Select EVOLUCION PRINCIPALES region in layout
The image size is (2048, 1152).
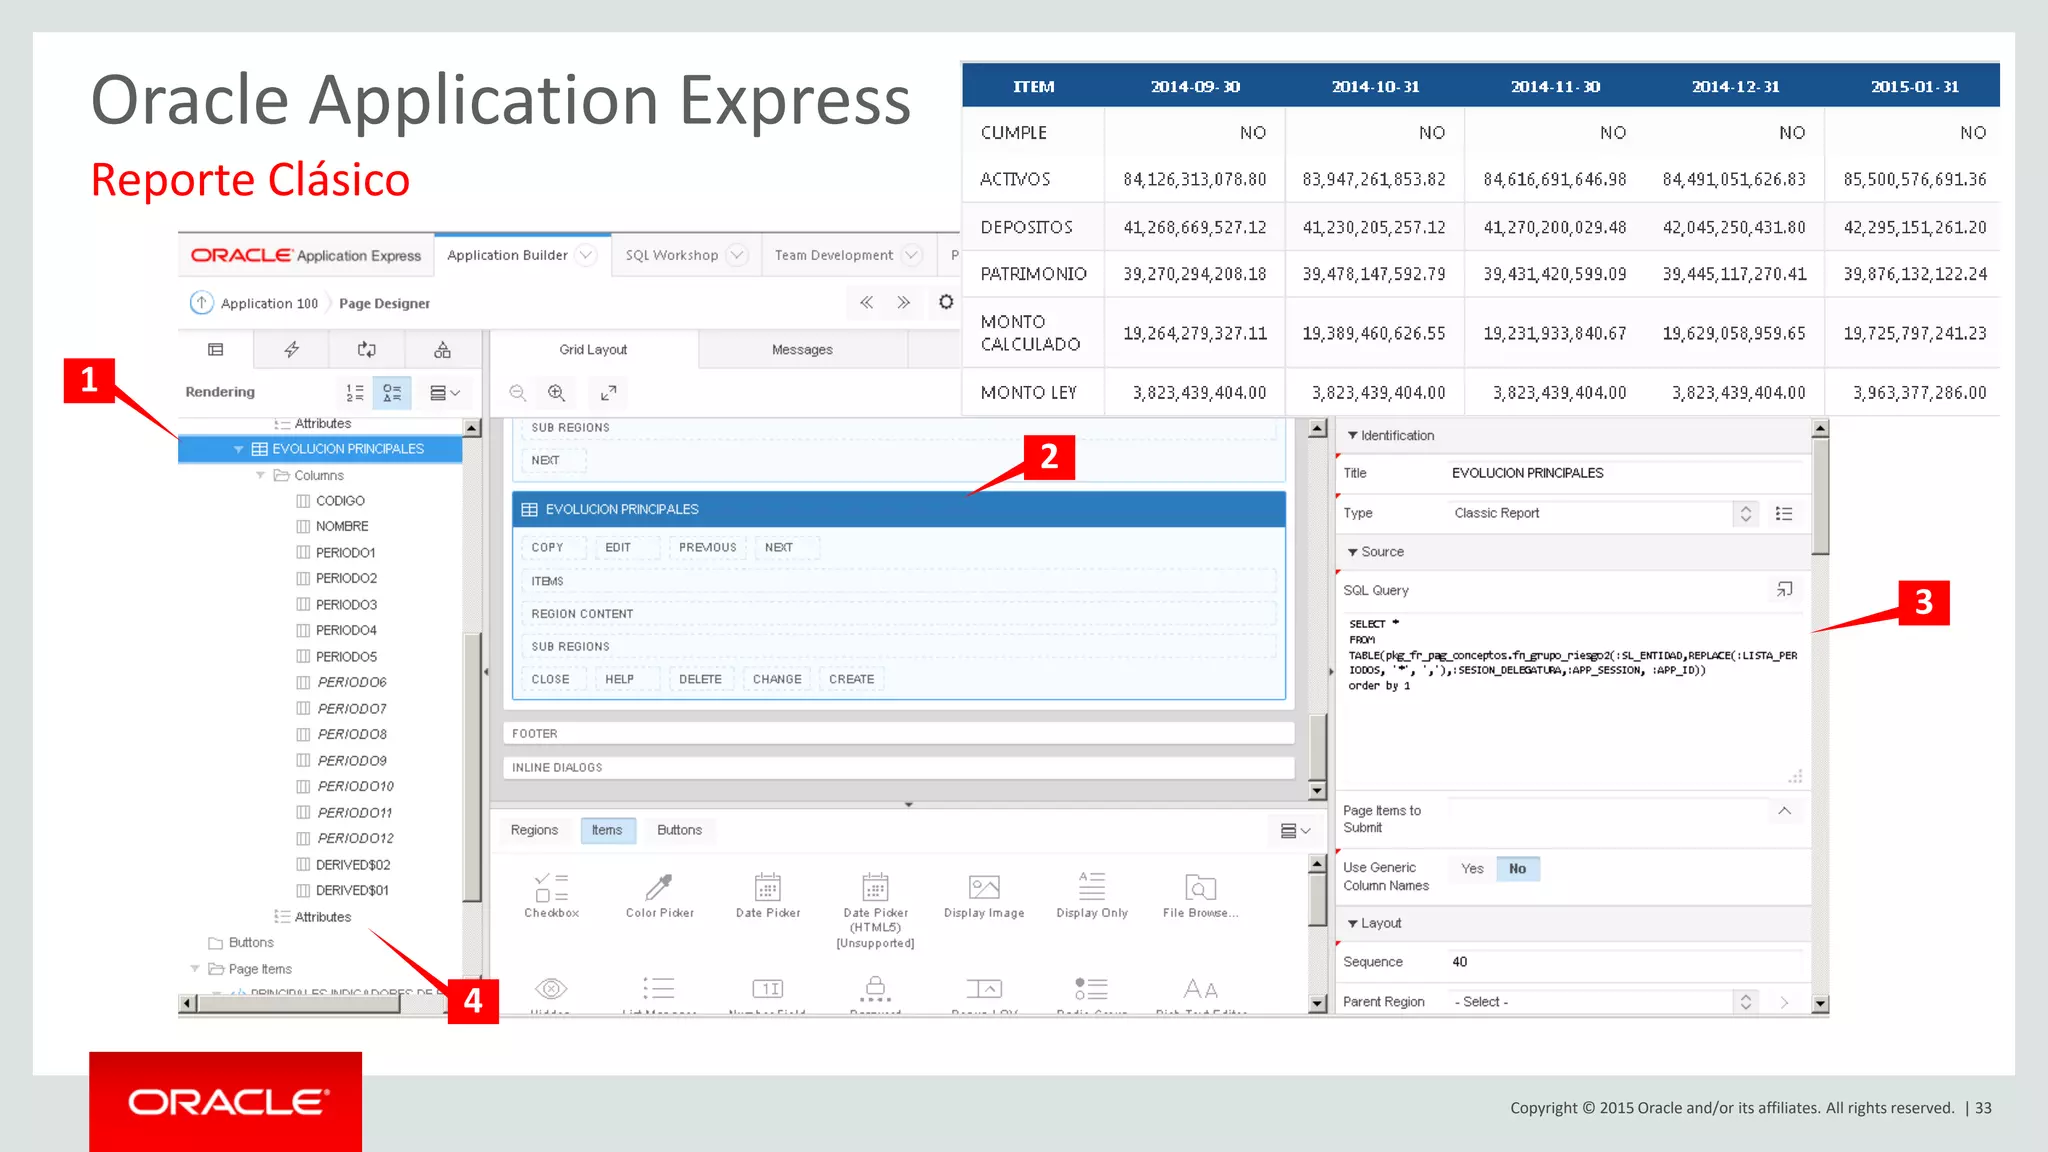click(x=899, y=509)
